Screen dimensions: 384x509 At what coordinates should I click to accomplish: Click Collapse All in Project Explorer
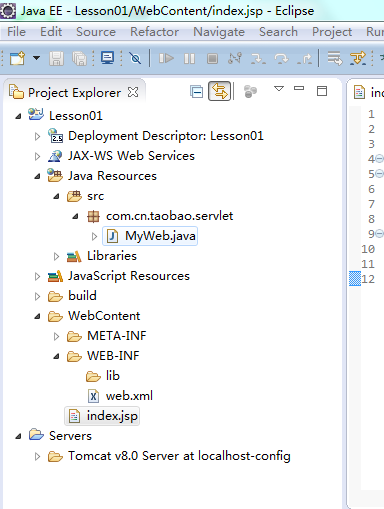pyautogui.click(x=197, y=92)
